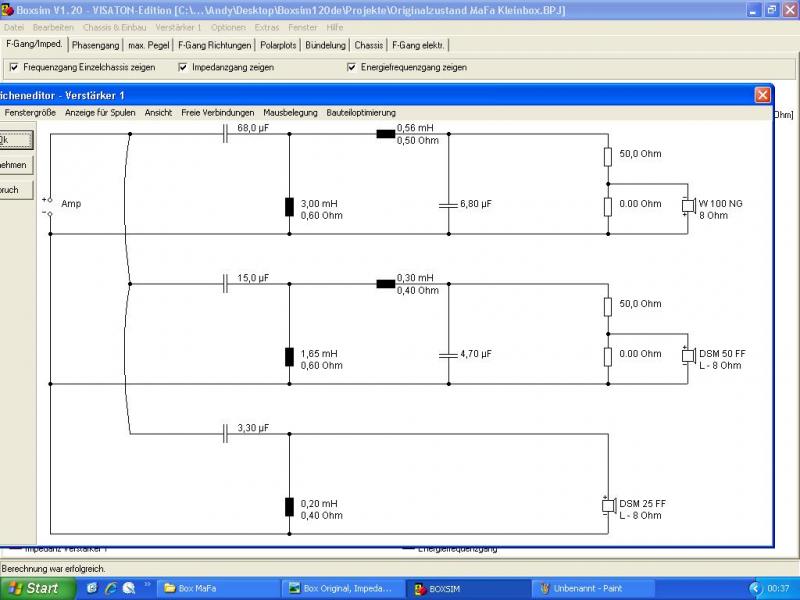Select the 4,70 µF capacitor symbol
The height and width of the screenshot is (600, 800).
click(448, 354)
